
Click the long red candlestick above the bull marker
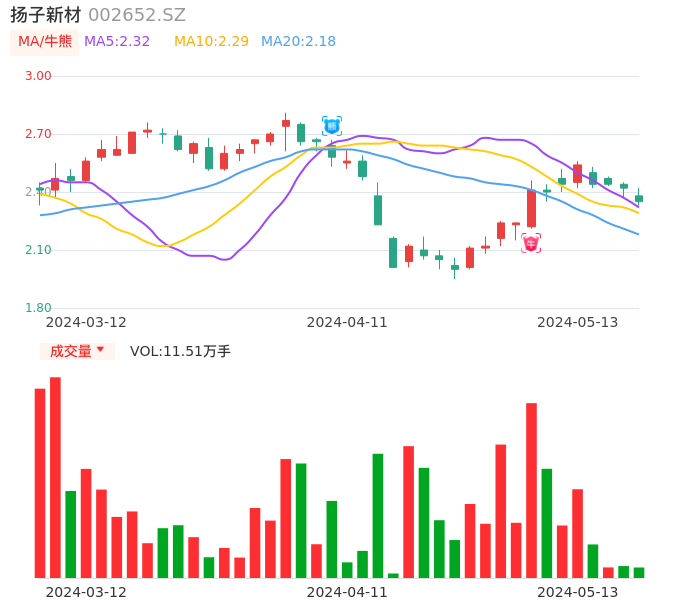(531, 209)
